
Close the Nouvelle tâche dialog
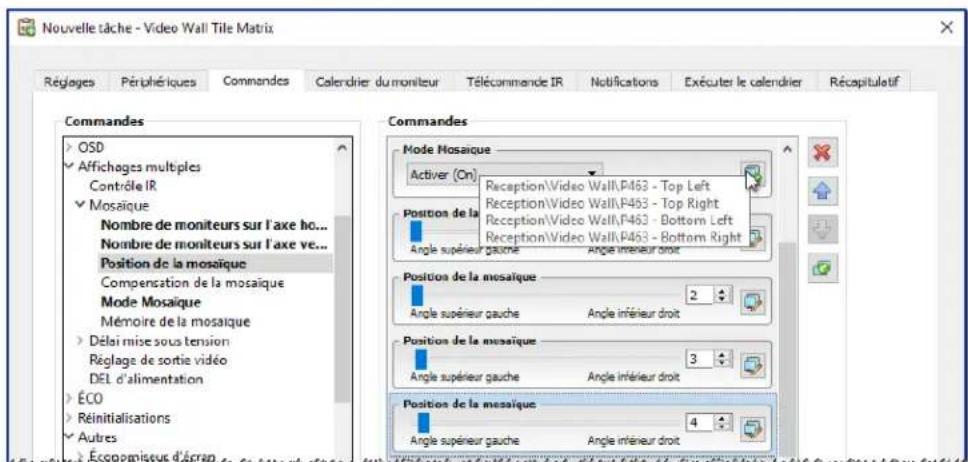(x=946, y=28)
